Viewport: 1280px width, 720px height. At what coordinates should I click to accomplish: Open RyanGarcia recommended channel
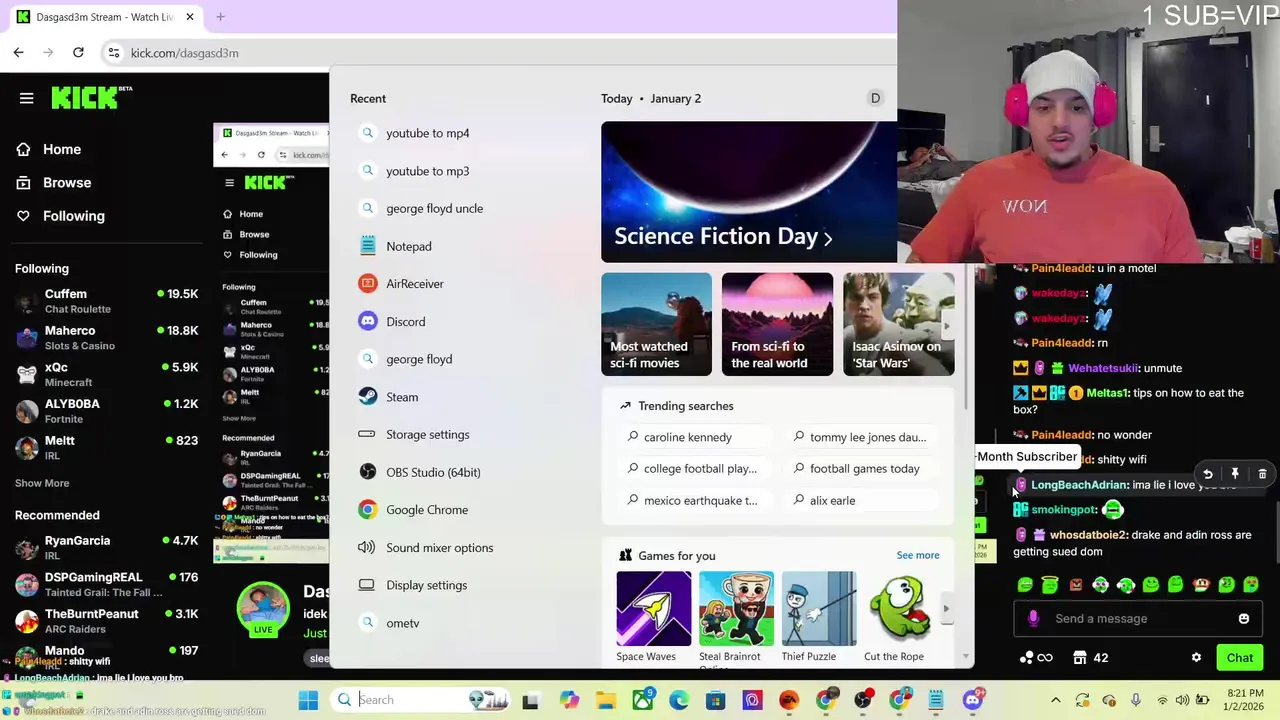point(106,547)
